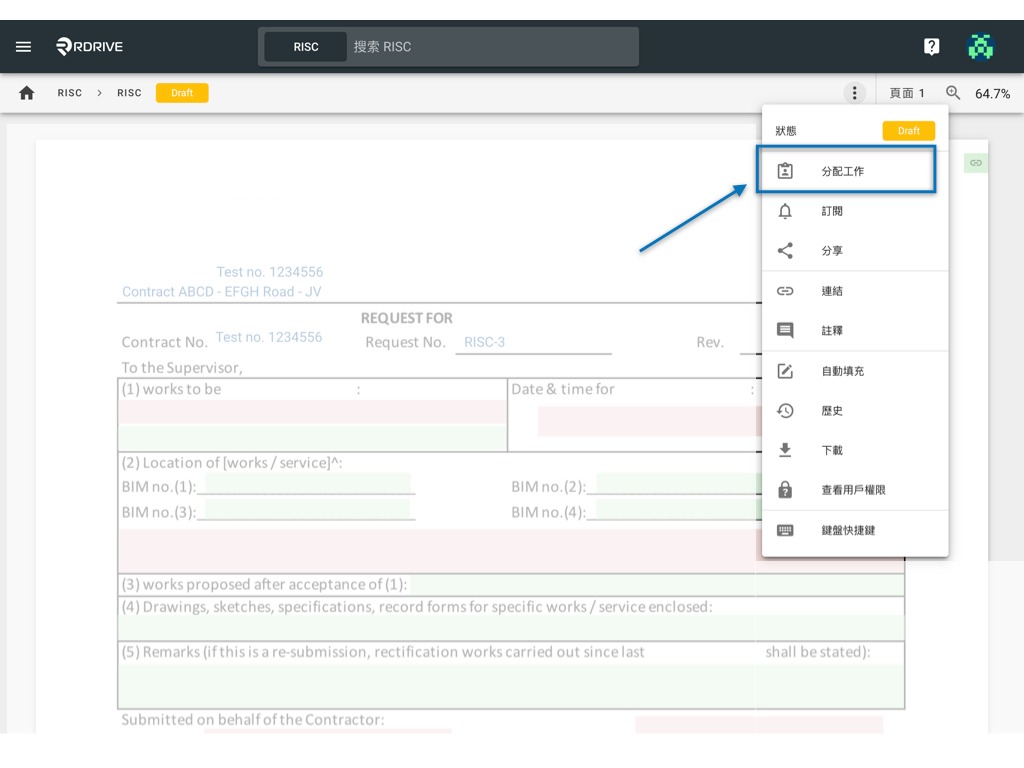Click Contract No. field Test no. 1234556
This screenshot has width=1024, height=768.
pyautogui.click(x=269, y=337)
